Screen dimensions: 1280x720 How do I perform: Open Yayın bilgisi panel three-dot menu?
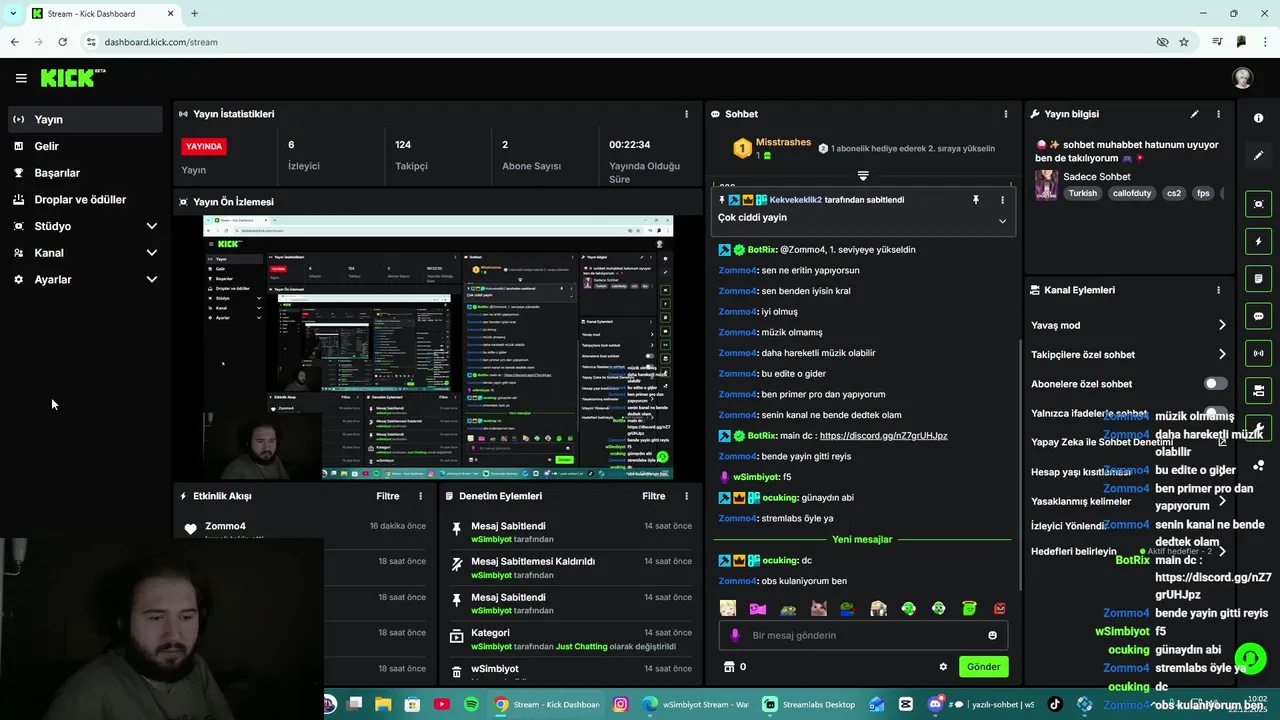(x=1218, y=114)
